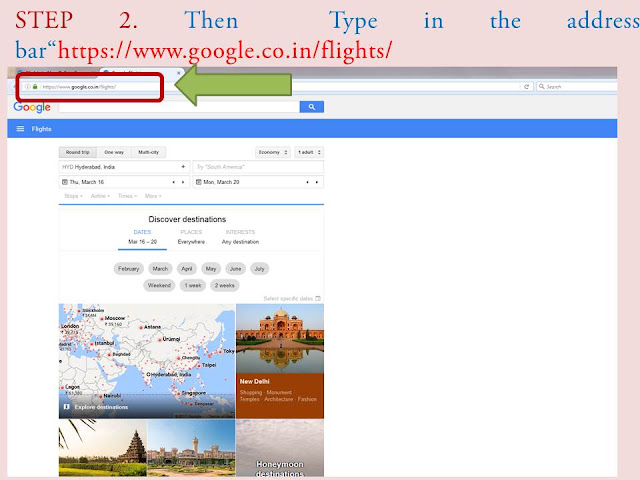Select the One way option
Screen dimensions: 640x480
114,152
